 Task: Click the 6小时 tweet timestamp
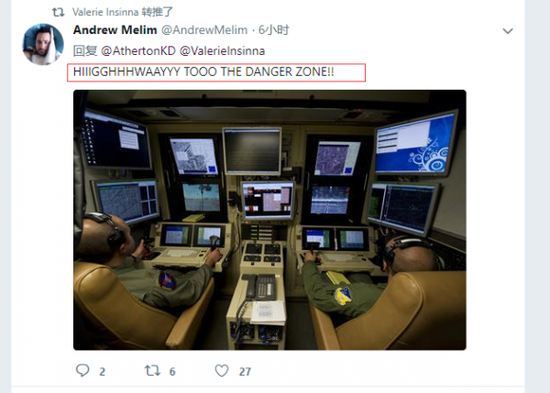click(274, 30)
